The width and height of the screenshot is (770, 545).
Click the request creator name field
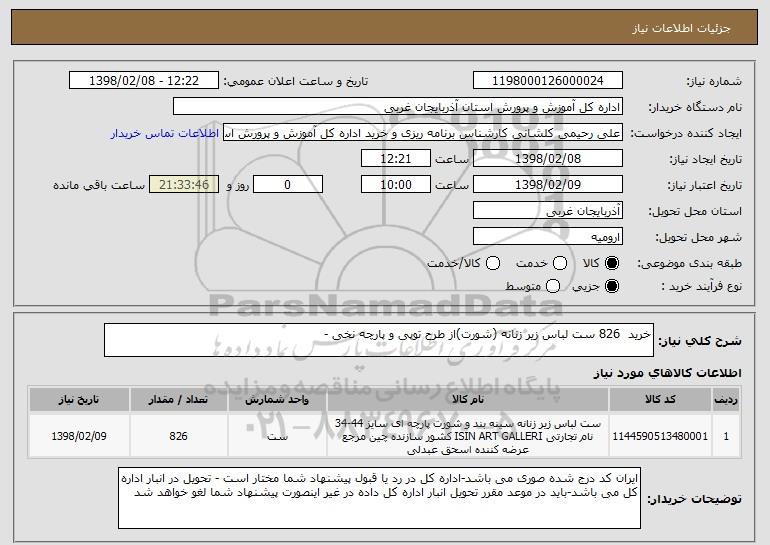[423, 133]
